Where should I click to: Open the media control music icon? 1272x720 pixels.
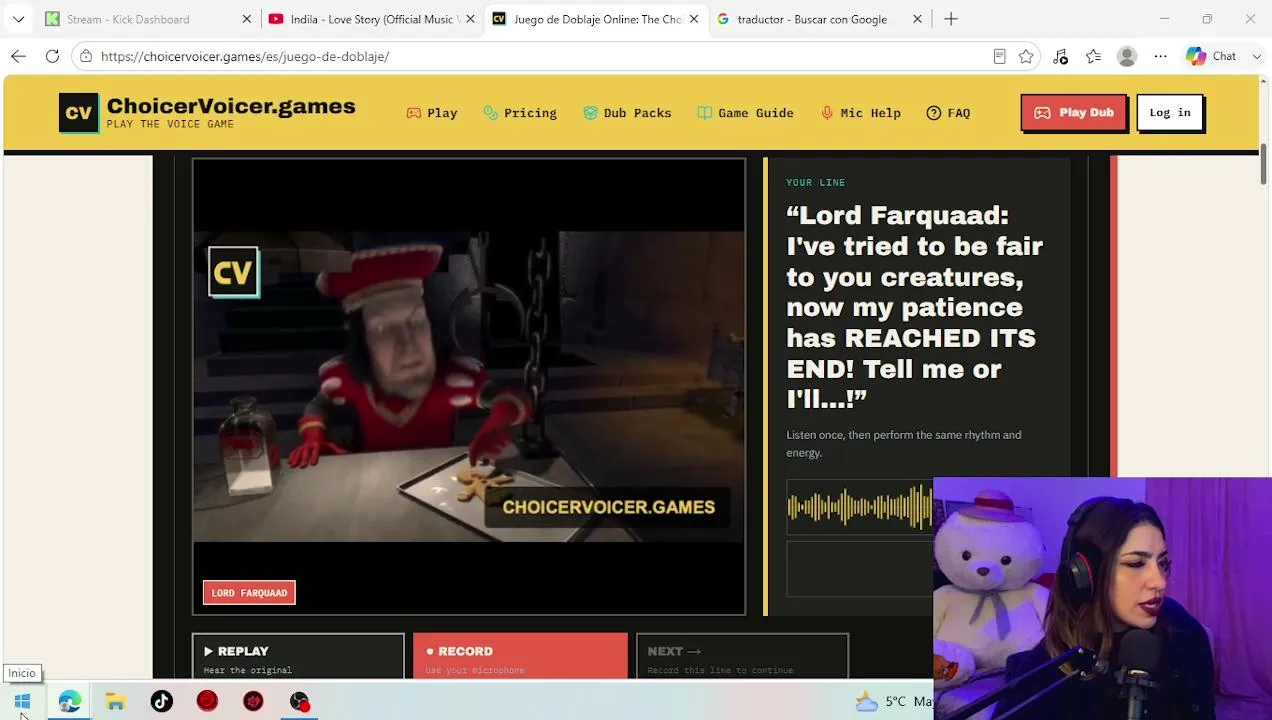(x=1060, y=56)
